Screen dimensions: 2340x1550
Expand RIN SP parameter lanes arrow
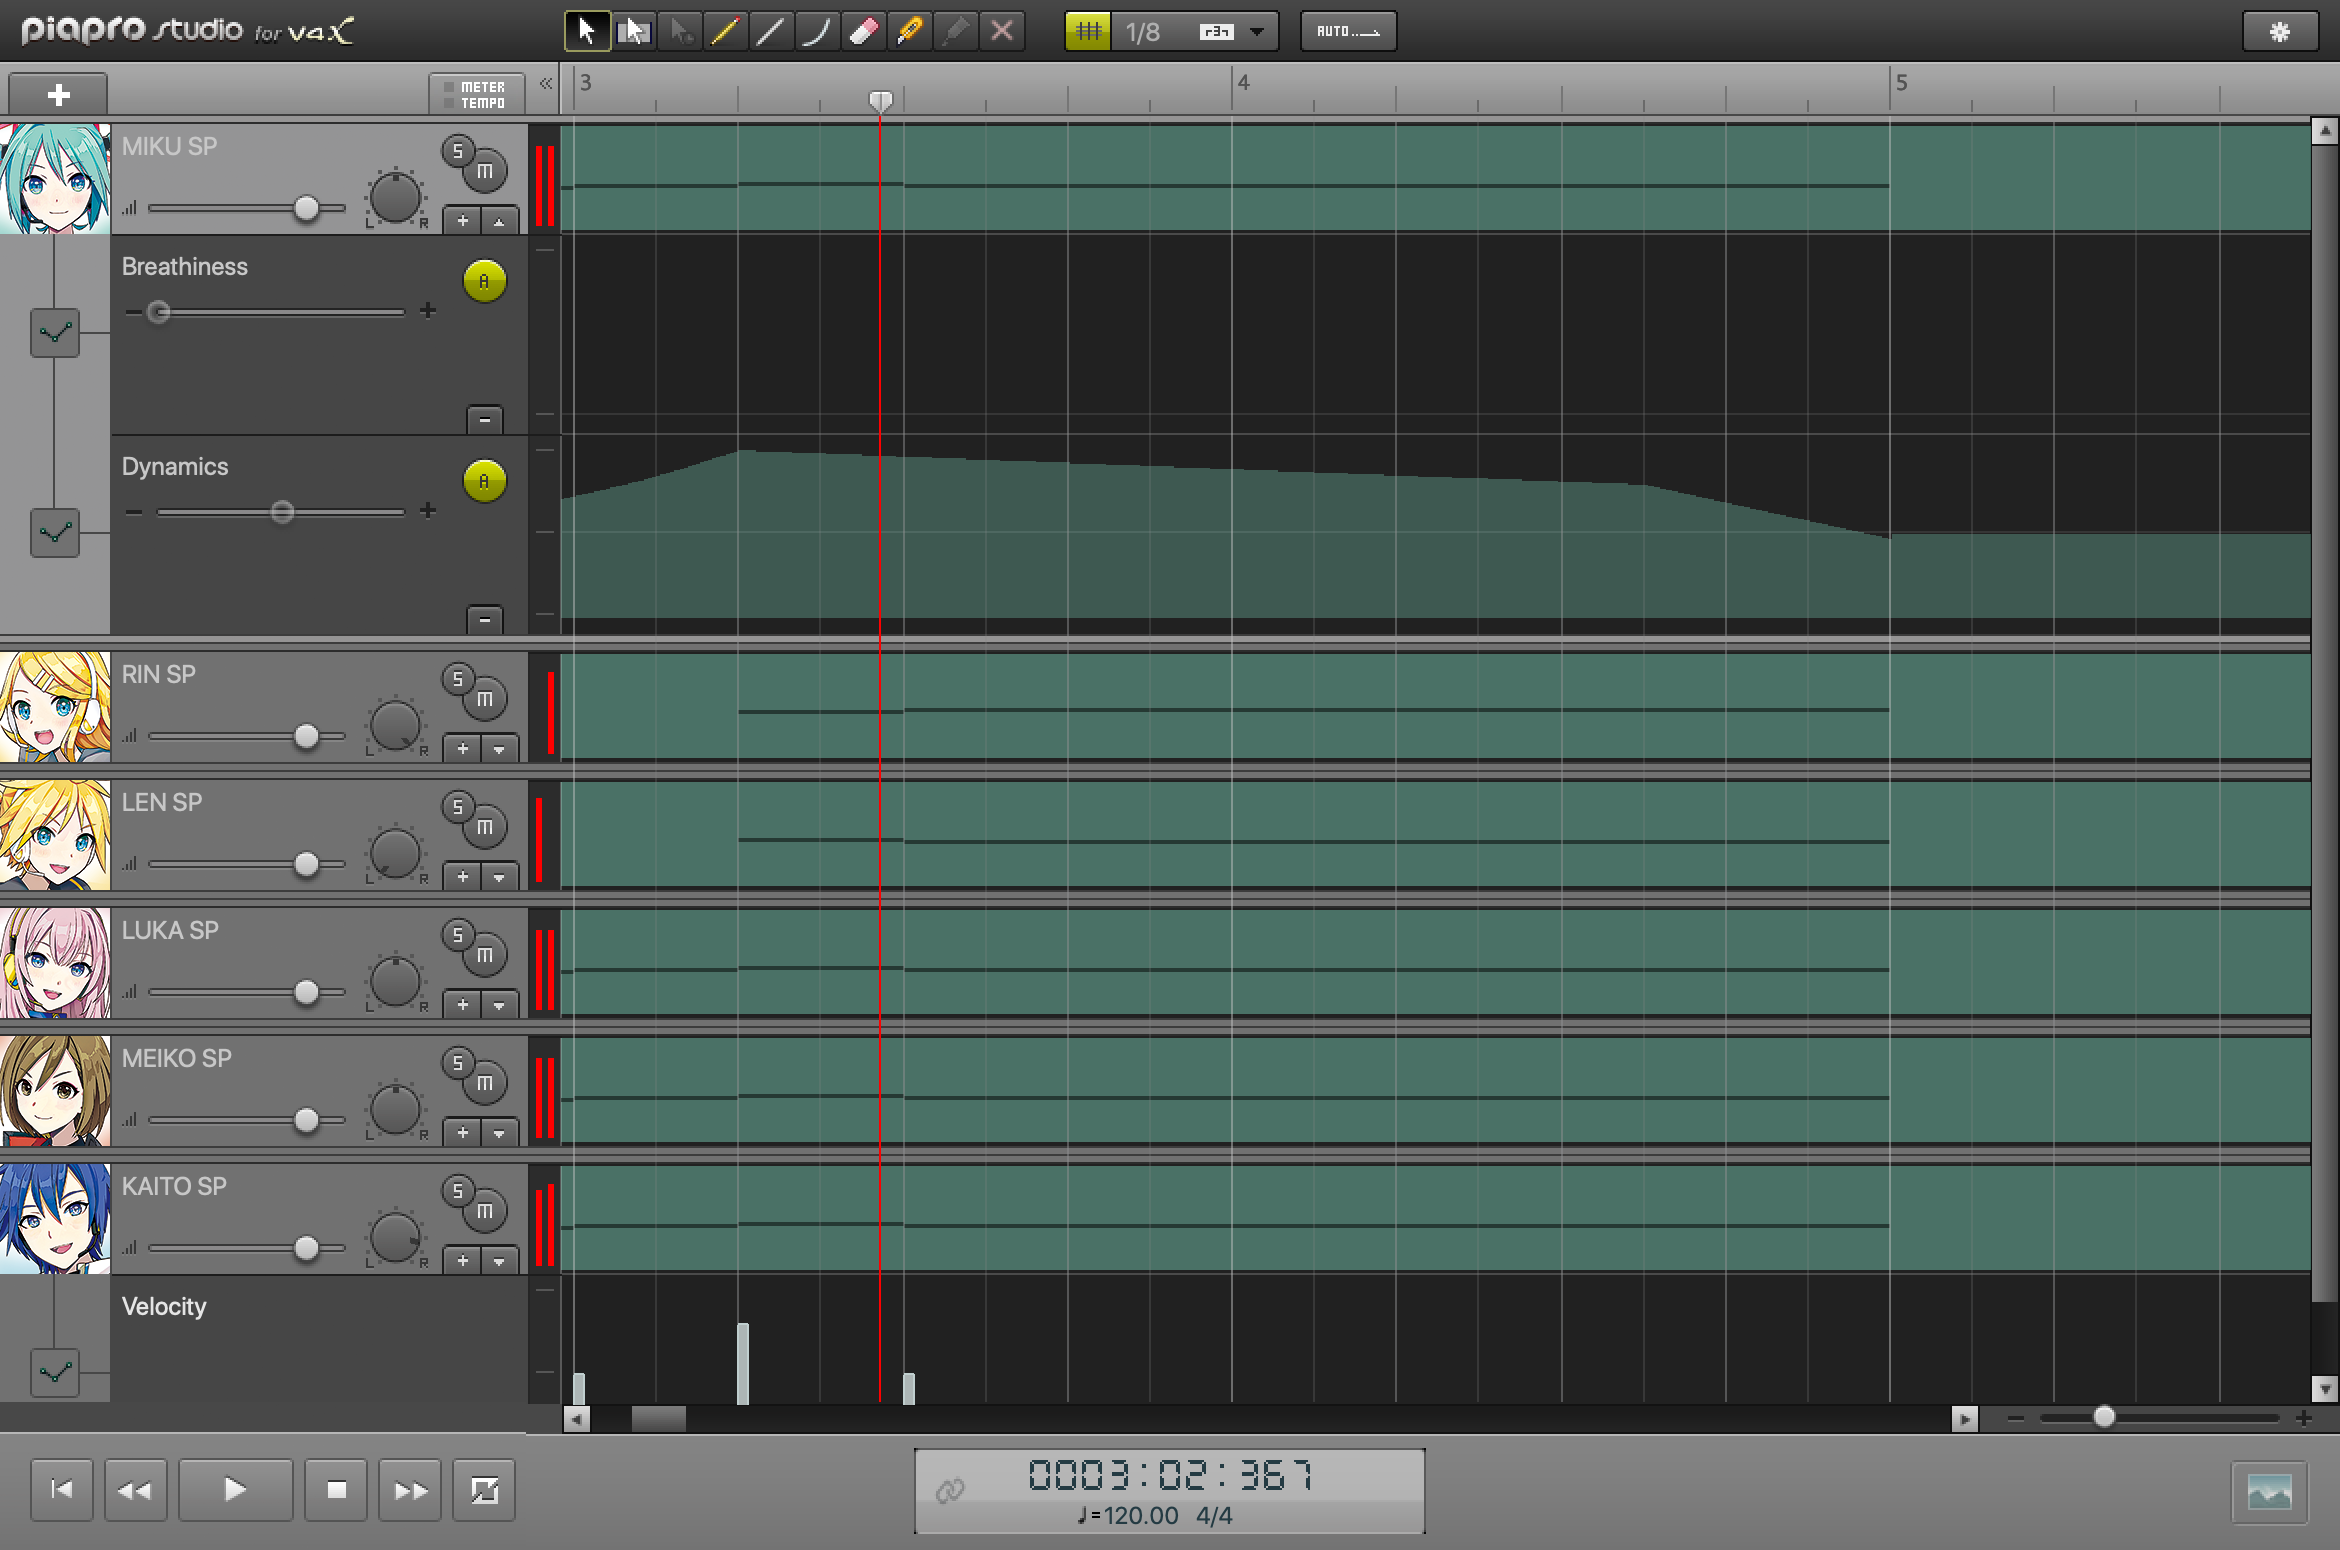tap(499, 750)
